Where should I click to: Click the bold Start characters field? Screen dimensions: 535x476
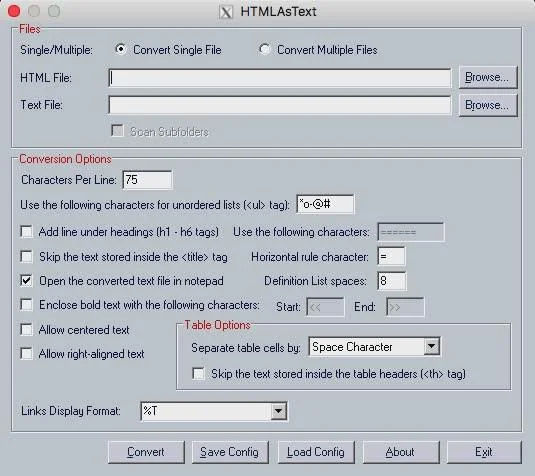(326, 307)
